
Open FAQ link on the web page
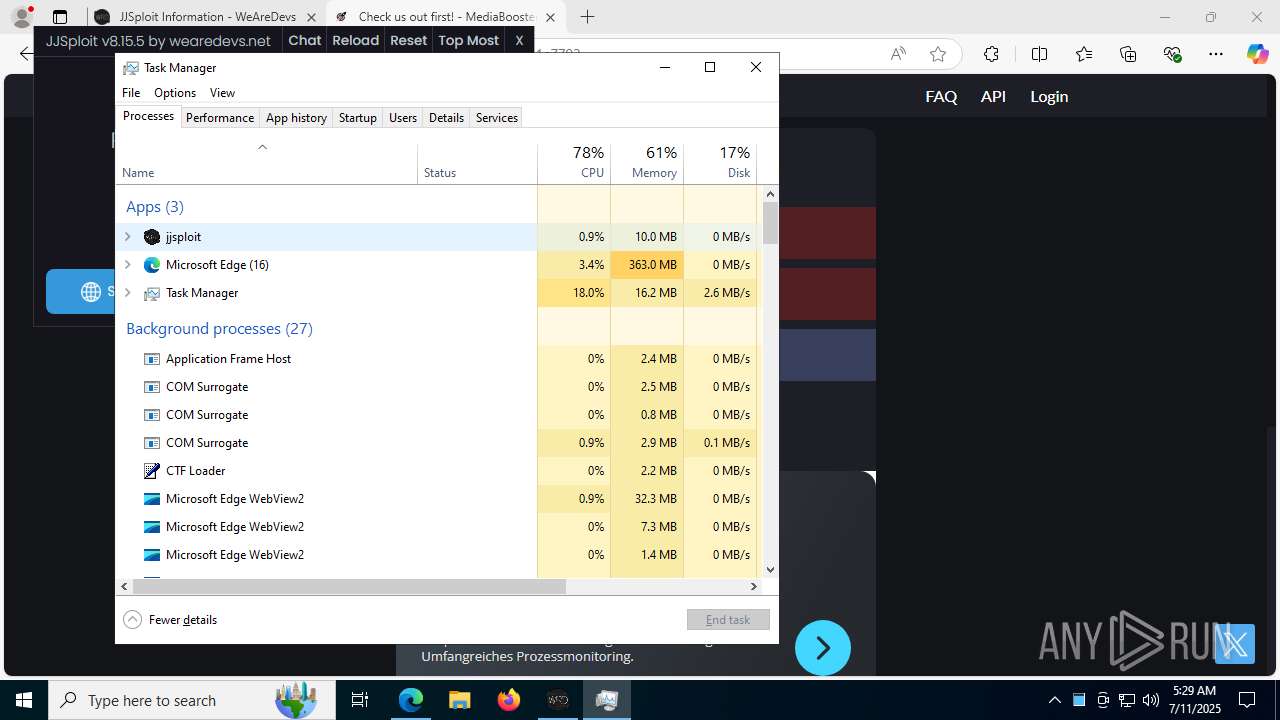941,96
